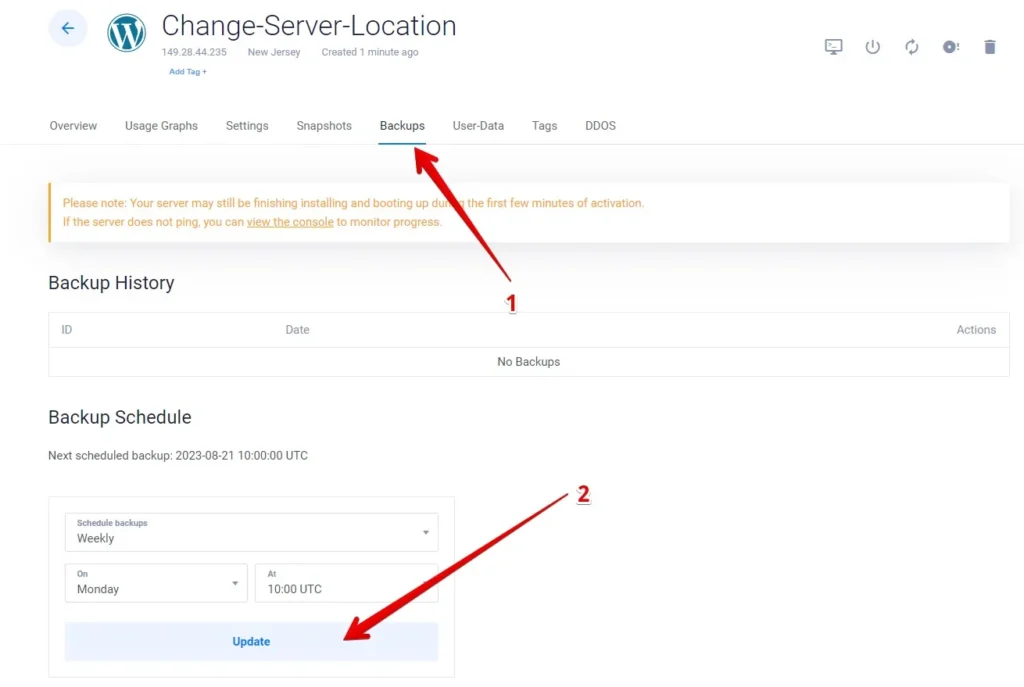
Task: Click the Add Tag + link
Action: [x=188, y=72]
